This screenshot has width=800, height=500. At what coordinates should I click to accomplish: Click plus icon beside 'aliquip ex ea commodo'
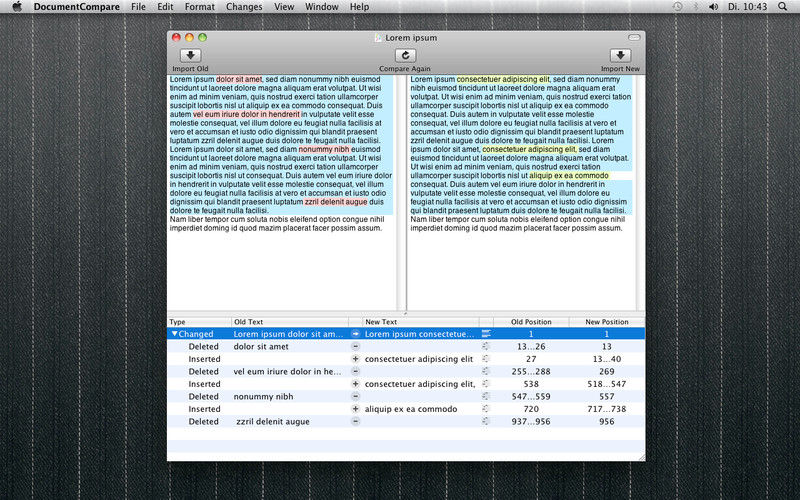[355, 409]
